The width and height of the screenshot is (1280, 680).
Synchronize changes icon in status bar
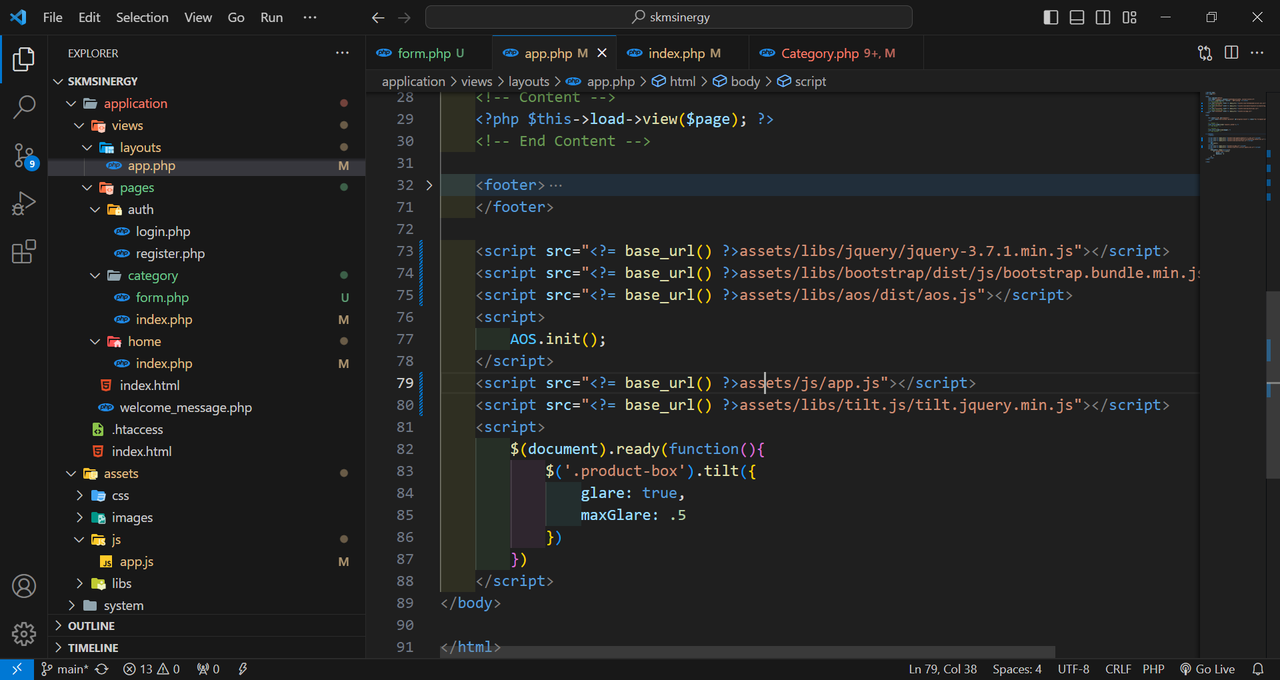click(x=101, y=669)
